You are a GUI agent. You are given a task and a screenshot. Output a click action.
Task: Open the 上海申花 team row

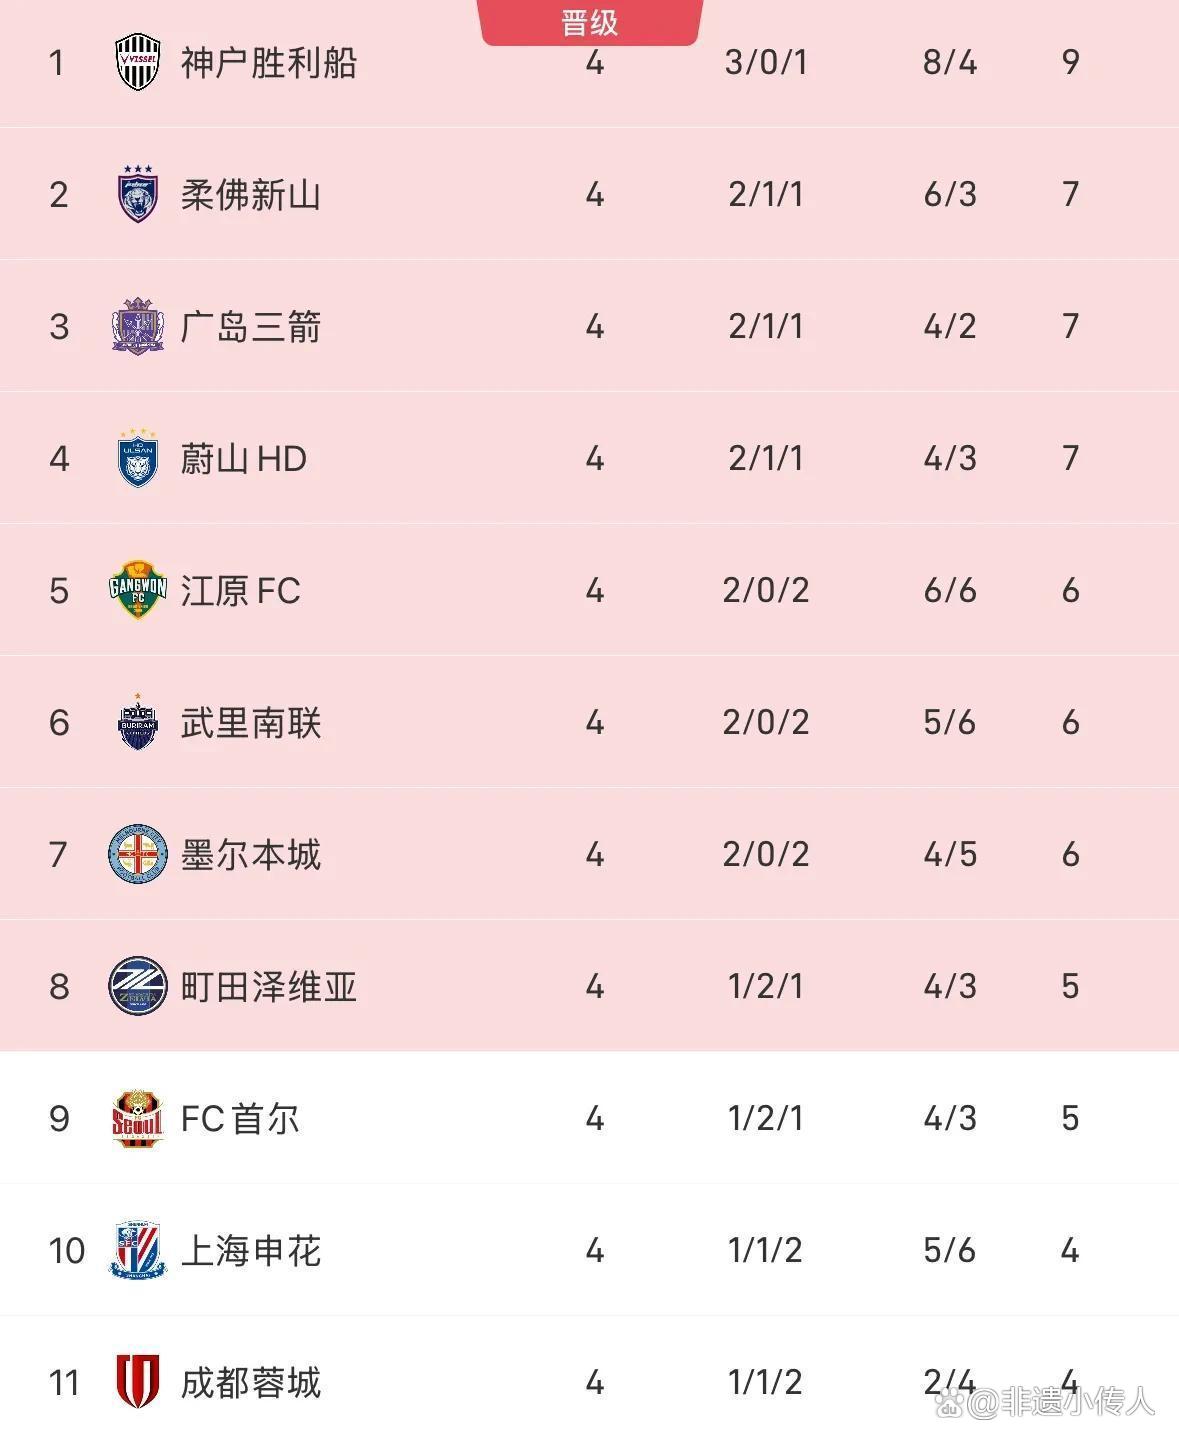(x=250, y=1250)
